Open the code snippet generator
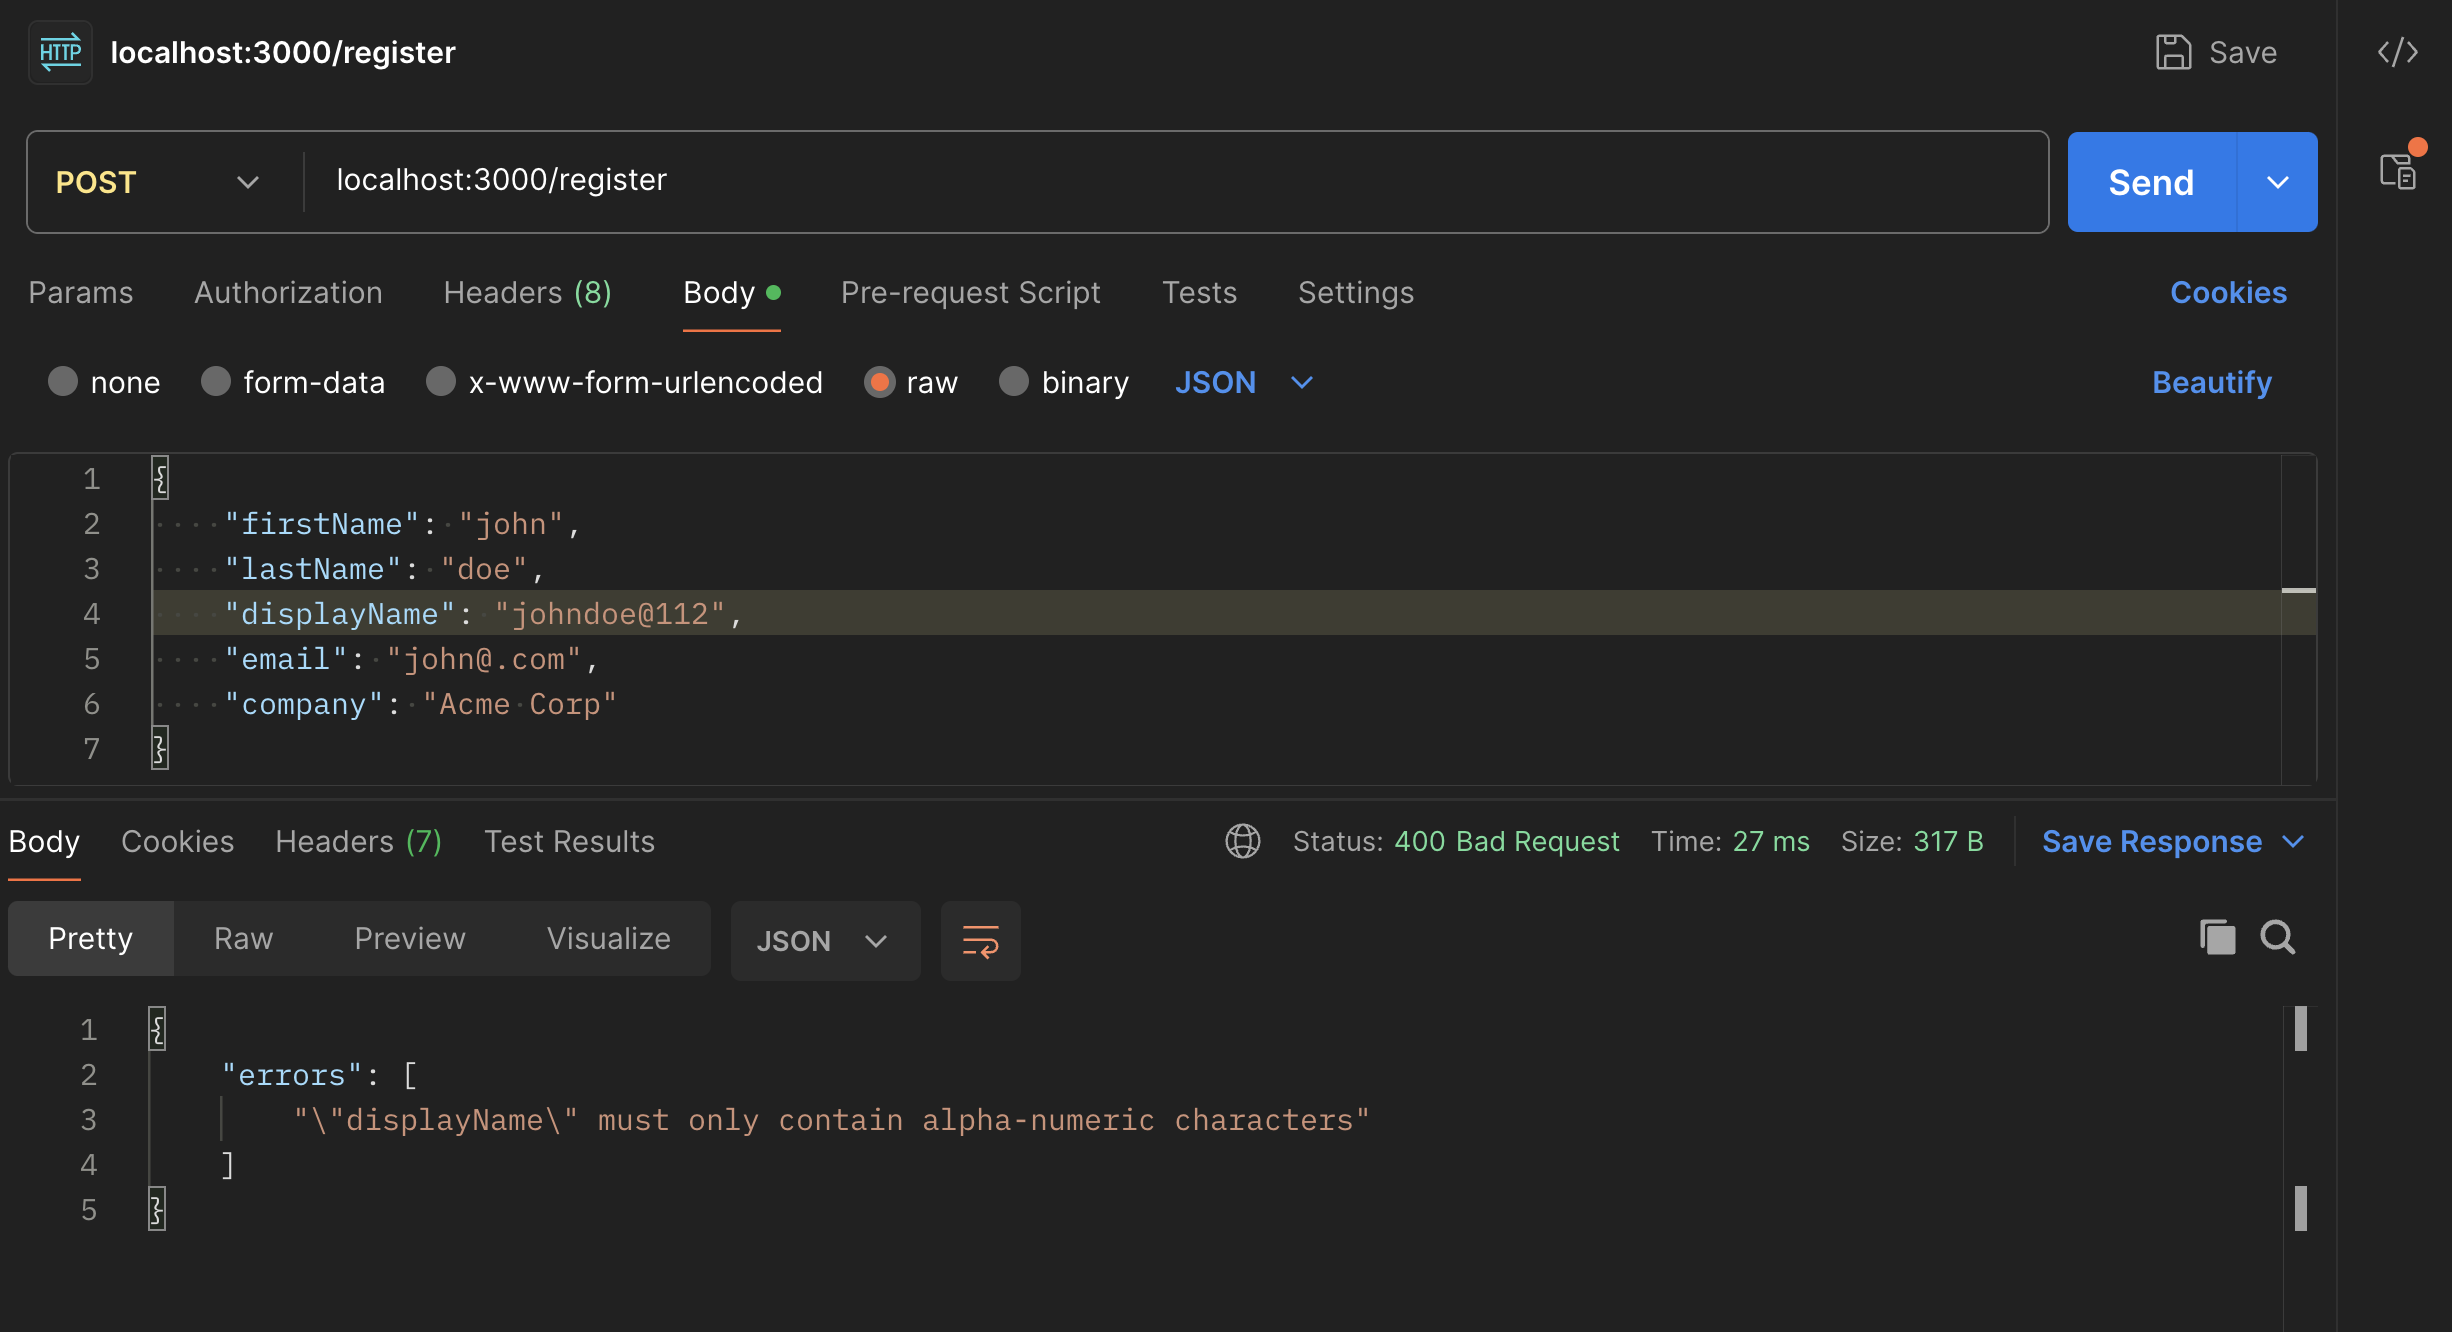Screen dimensions: 2452x1332 [2399, 52]
